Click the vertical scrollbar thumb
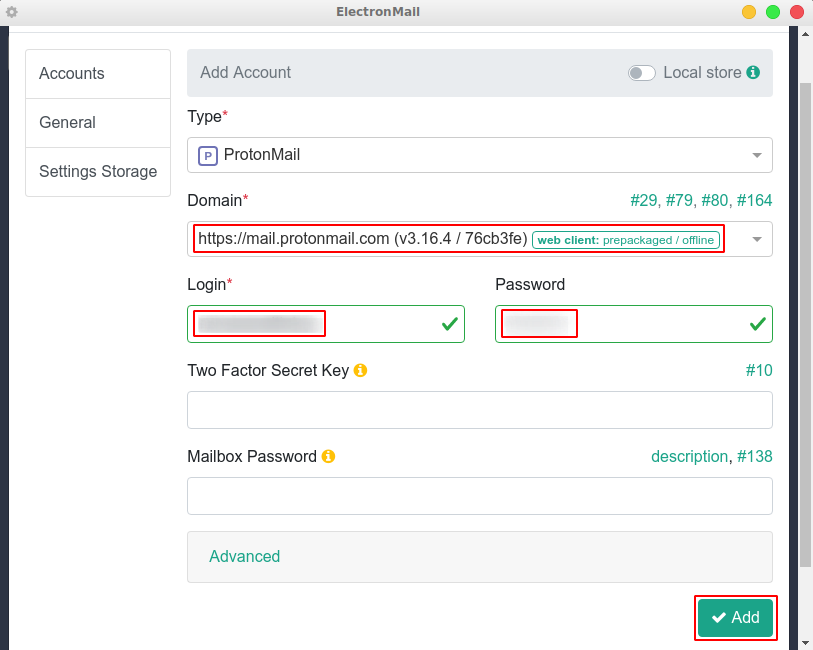813x650 pixels. 805,324
